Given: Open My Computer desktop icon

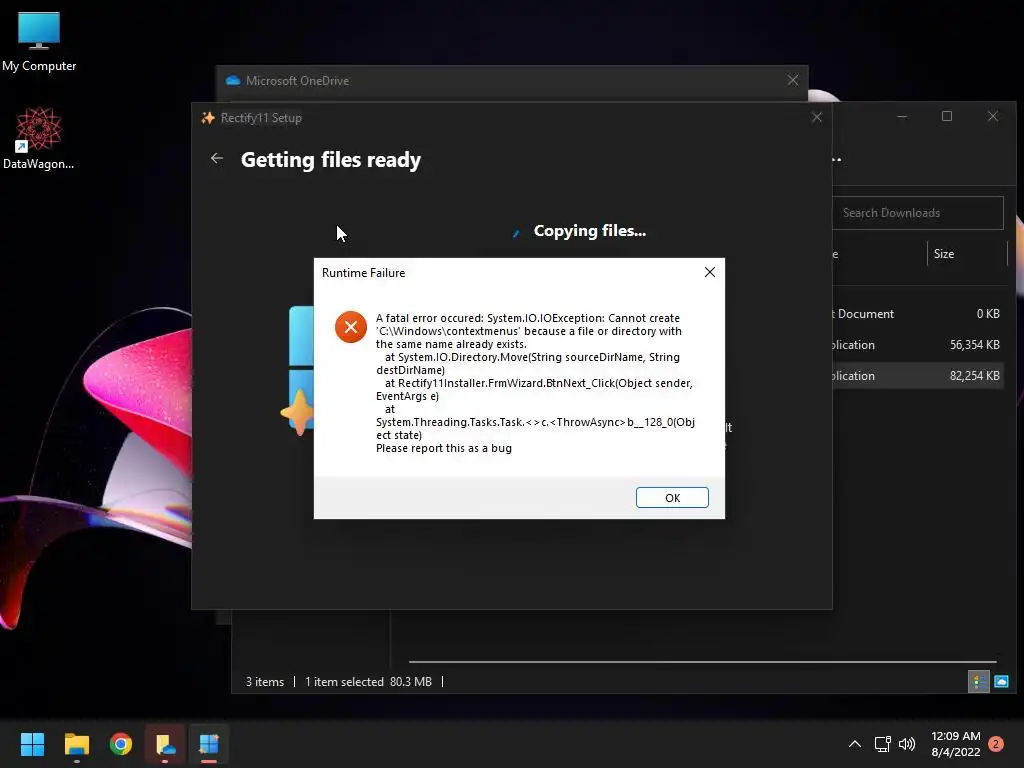Looking at the screenshot, I should [39, 42].
